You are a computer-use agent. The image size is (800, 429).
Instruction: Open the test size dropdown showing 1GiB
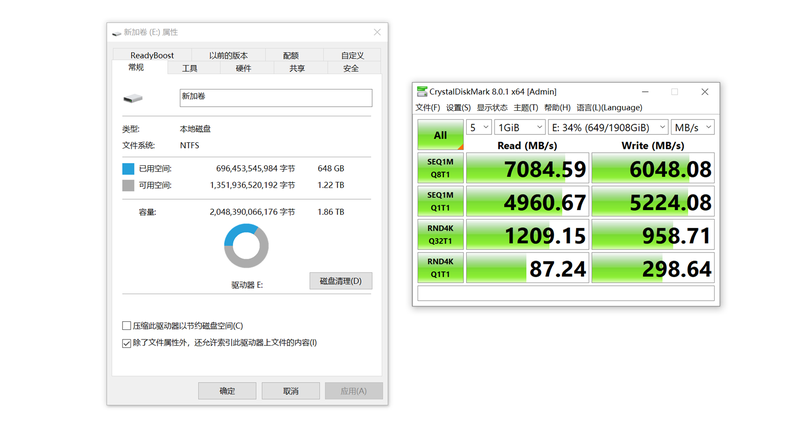pos(520,128)
